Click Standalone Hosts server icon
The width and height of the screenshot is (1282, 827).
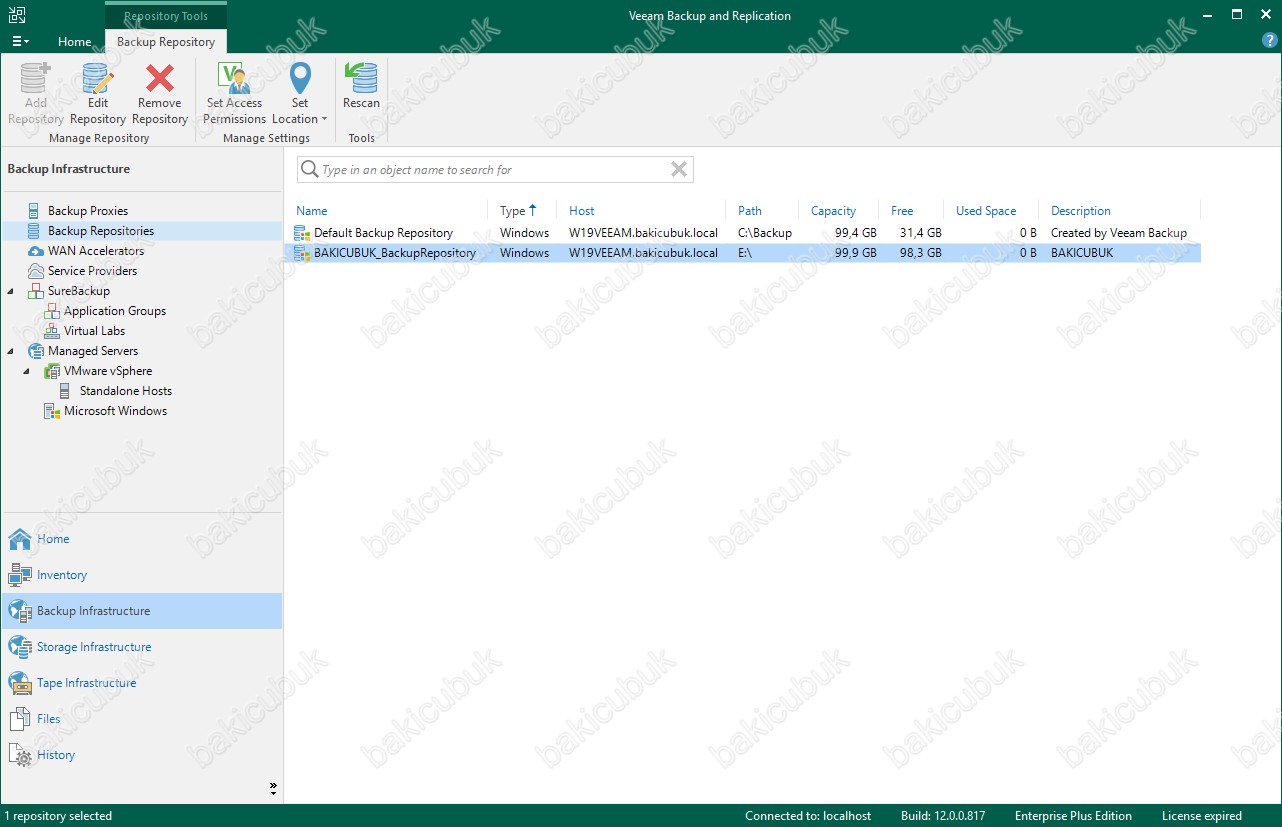click(x=66, y=391)
